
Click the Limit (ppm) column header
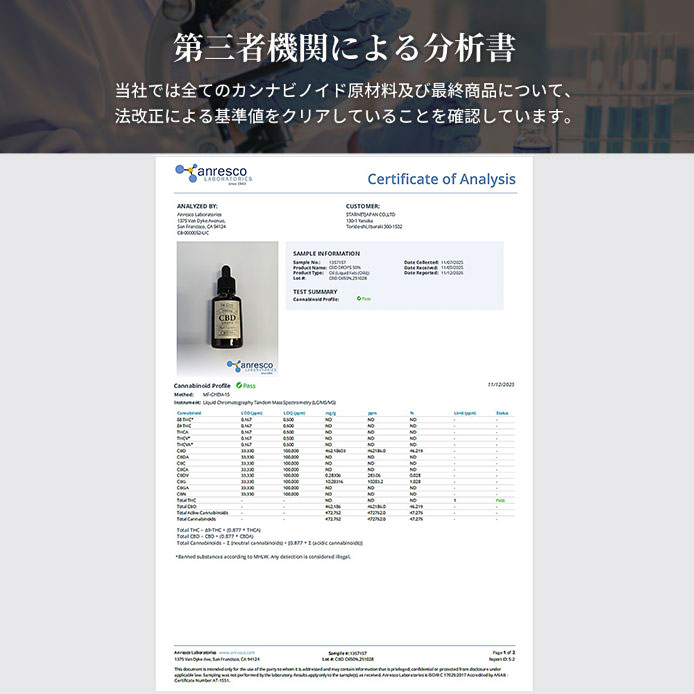click(x=465, y=413)
